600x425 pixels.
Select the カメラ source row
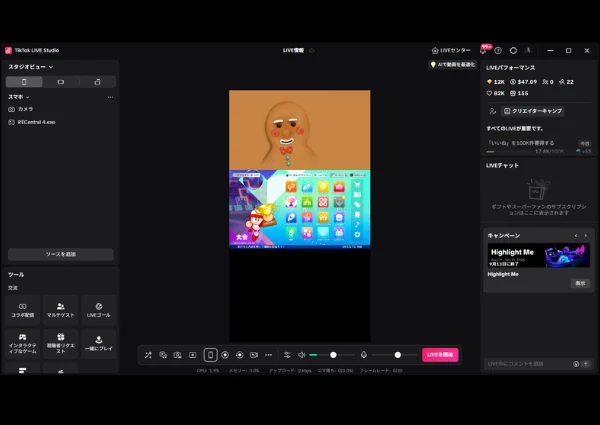pos(61,109)
